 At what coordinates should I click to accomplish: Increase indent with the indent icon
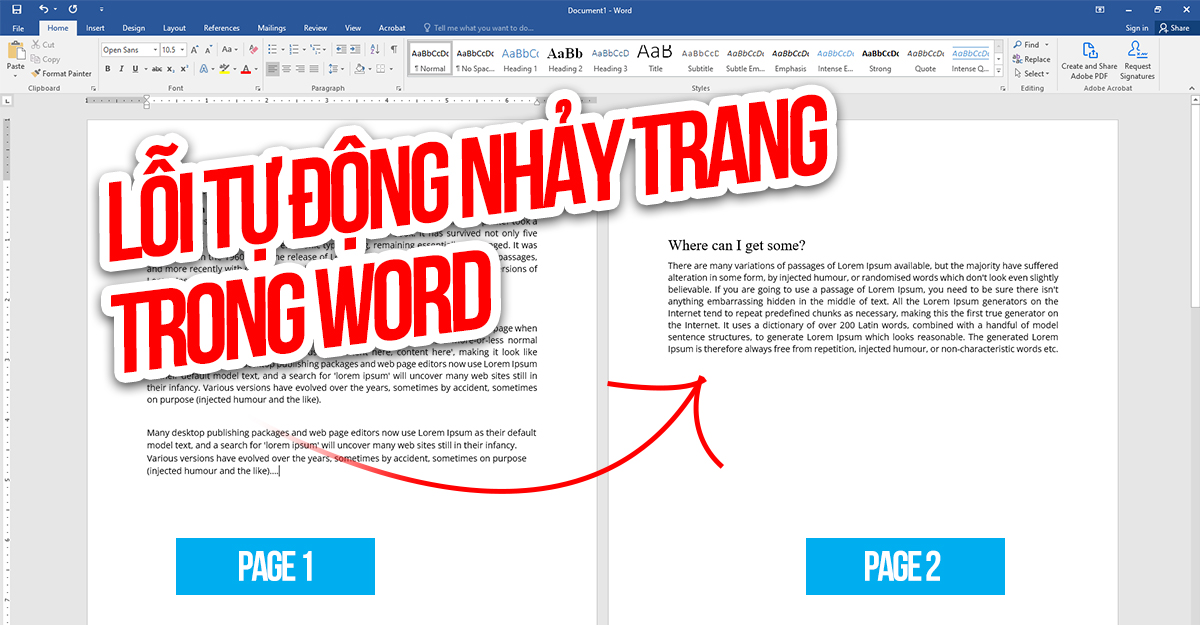[353, 48]
